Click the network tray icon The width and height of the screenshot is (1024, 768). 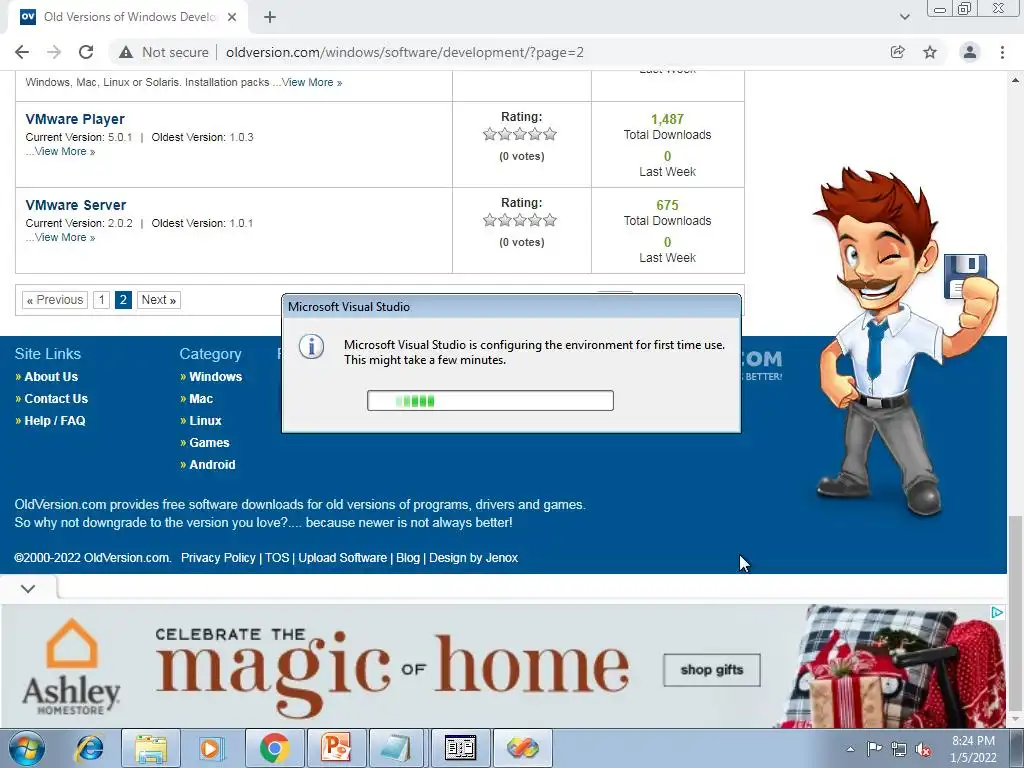pos(899,749)
